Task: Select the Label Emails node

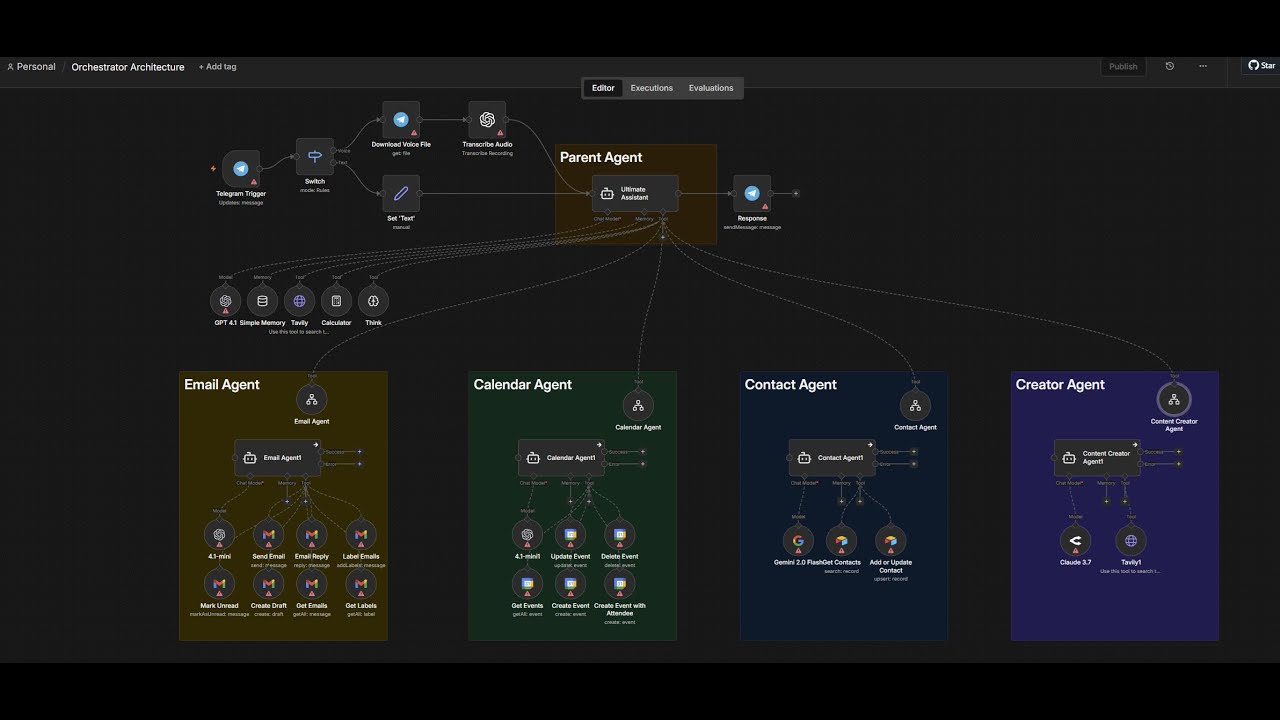Action: (361, 535)
